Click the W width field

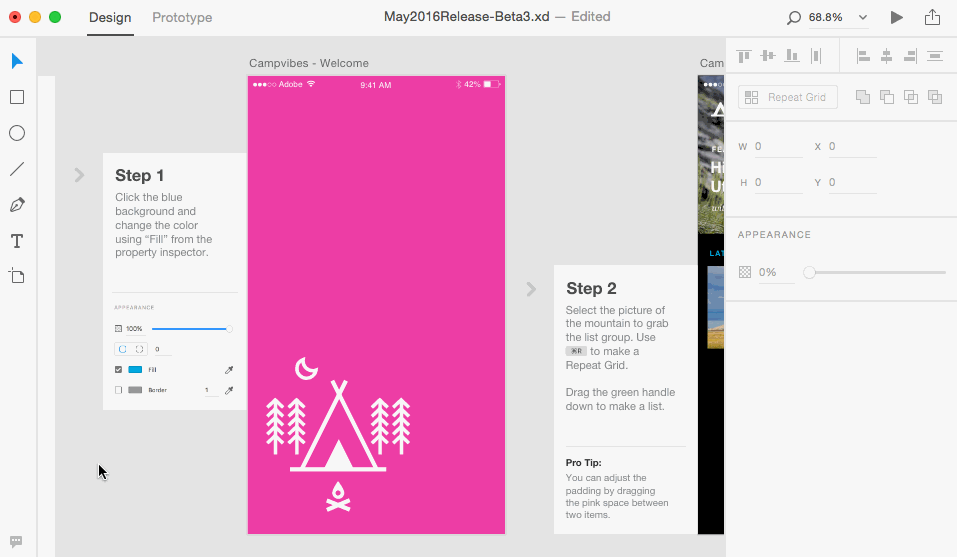click(x=778, y=146)
